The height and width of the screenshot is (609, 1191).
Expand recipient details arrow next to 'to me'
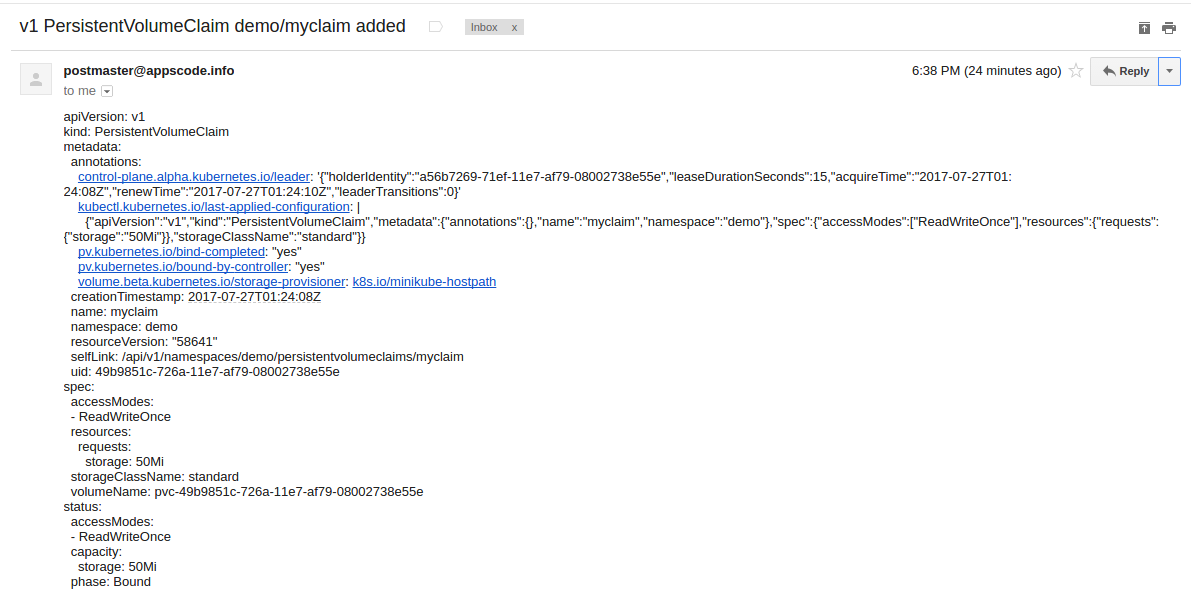coord(107,91)
